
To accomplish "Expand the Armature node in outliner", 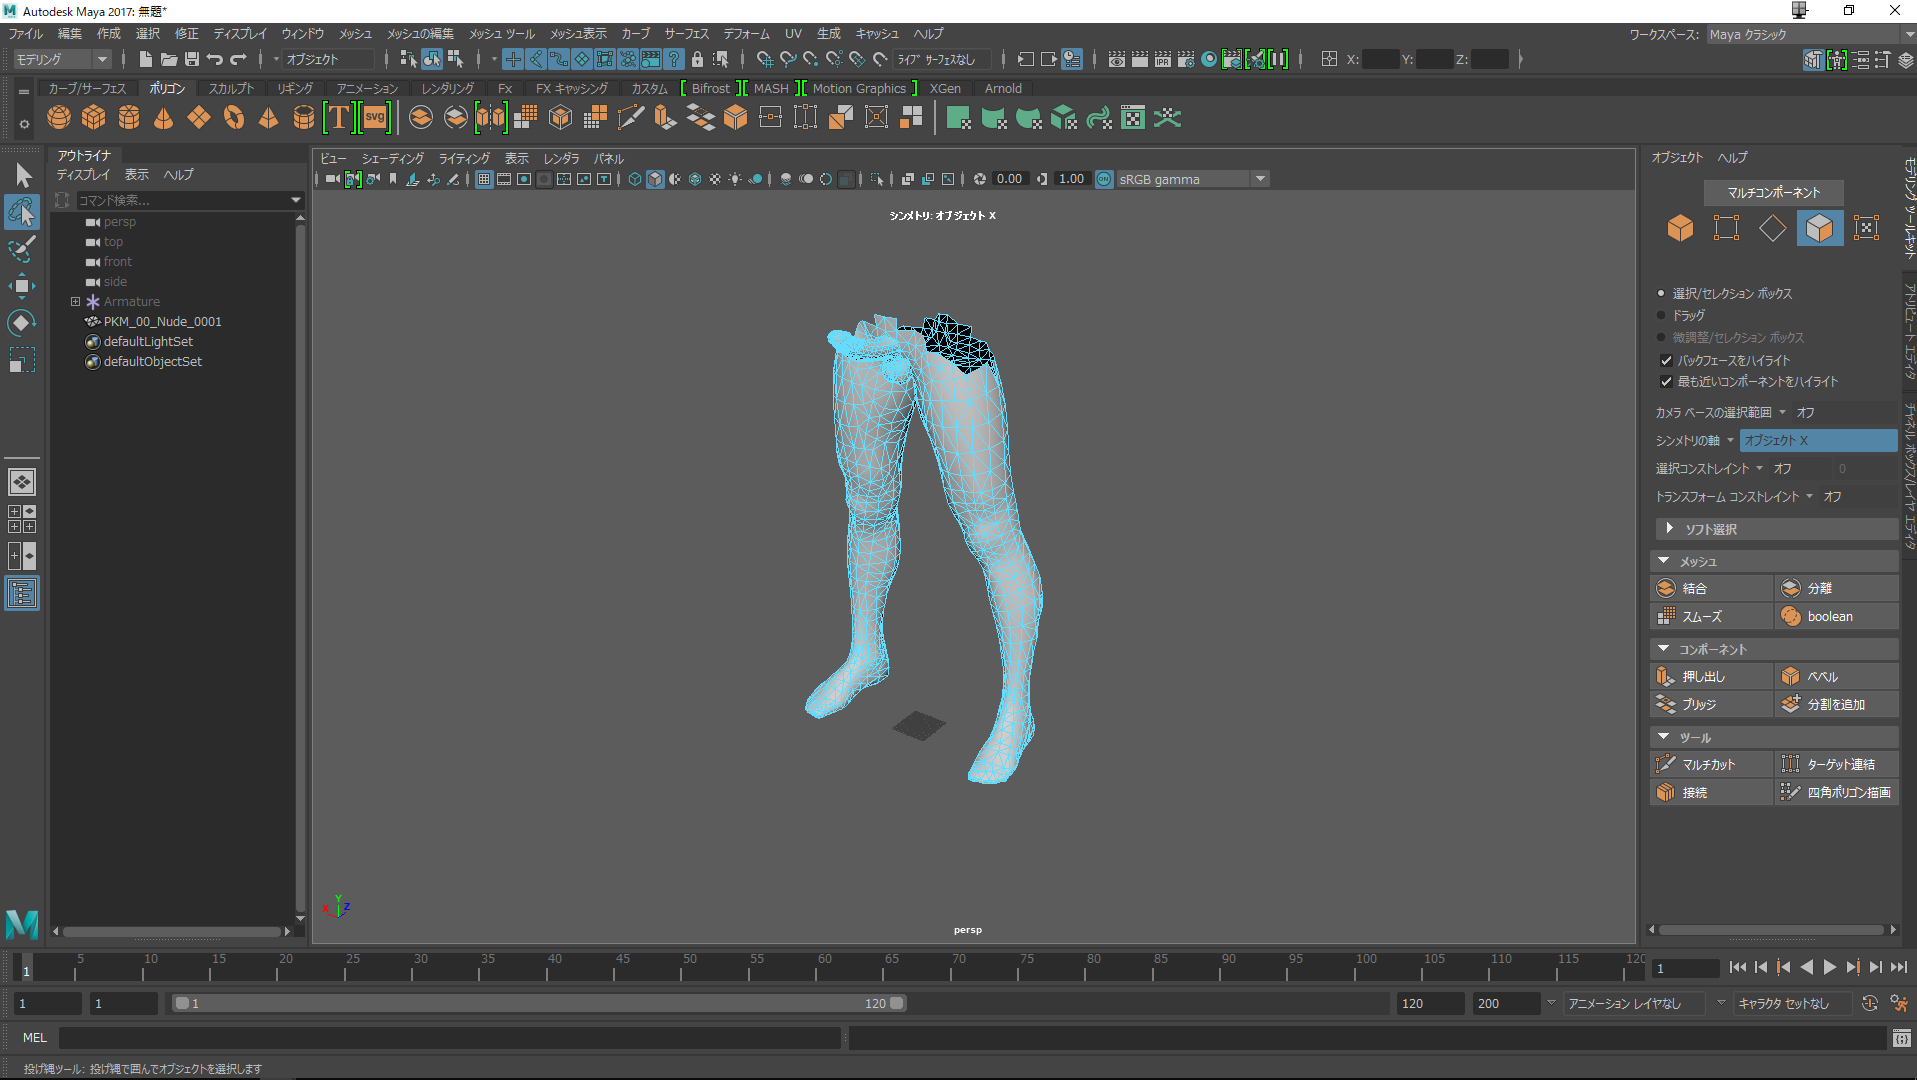I will pos(75,301).
